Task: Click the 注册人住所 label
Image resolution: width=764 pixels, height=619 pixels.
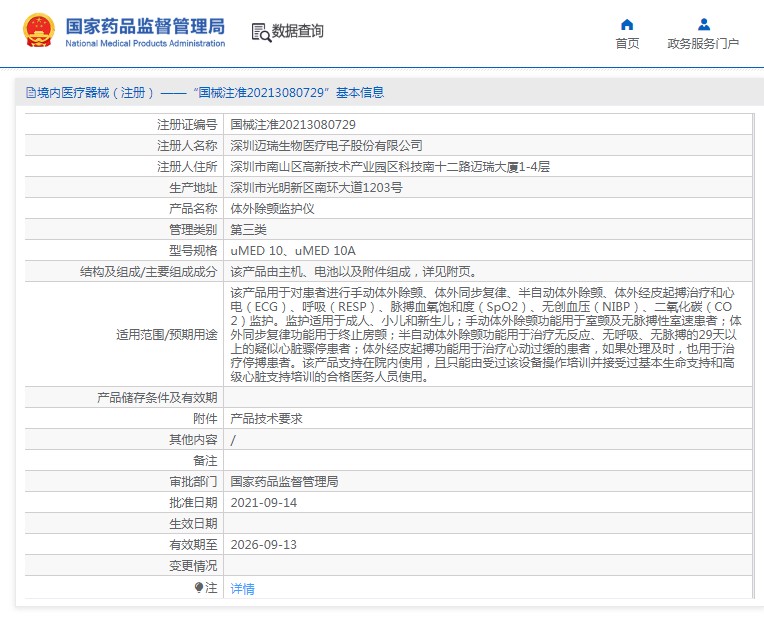Action: (x=187, y=167)
